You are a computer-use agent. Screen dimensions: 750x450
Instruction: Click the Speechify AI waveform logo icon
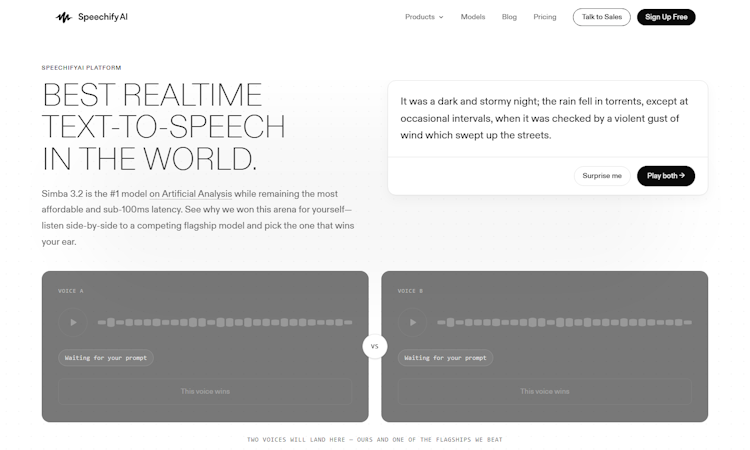tap(63, 17)
